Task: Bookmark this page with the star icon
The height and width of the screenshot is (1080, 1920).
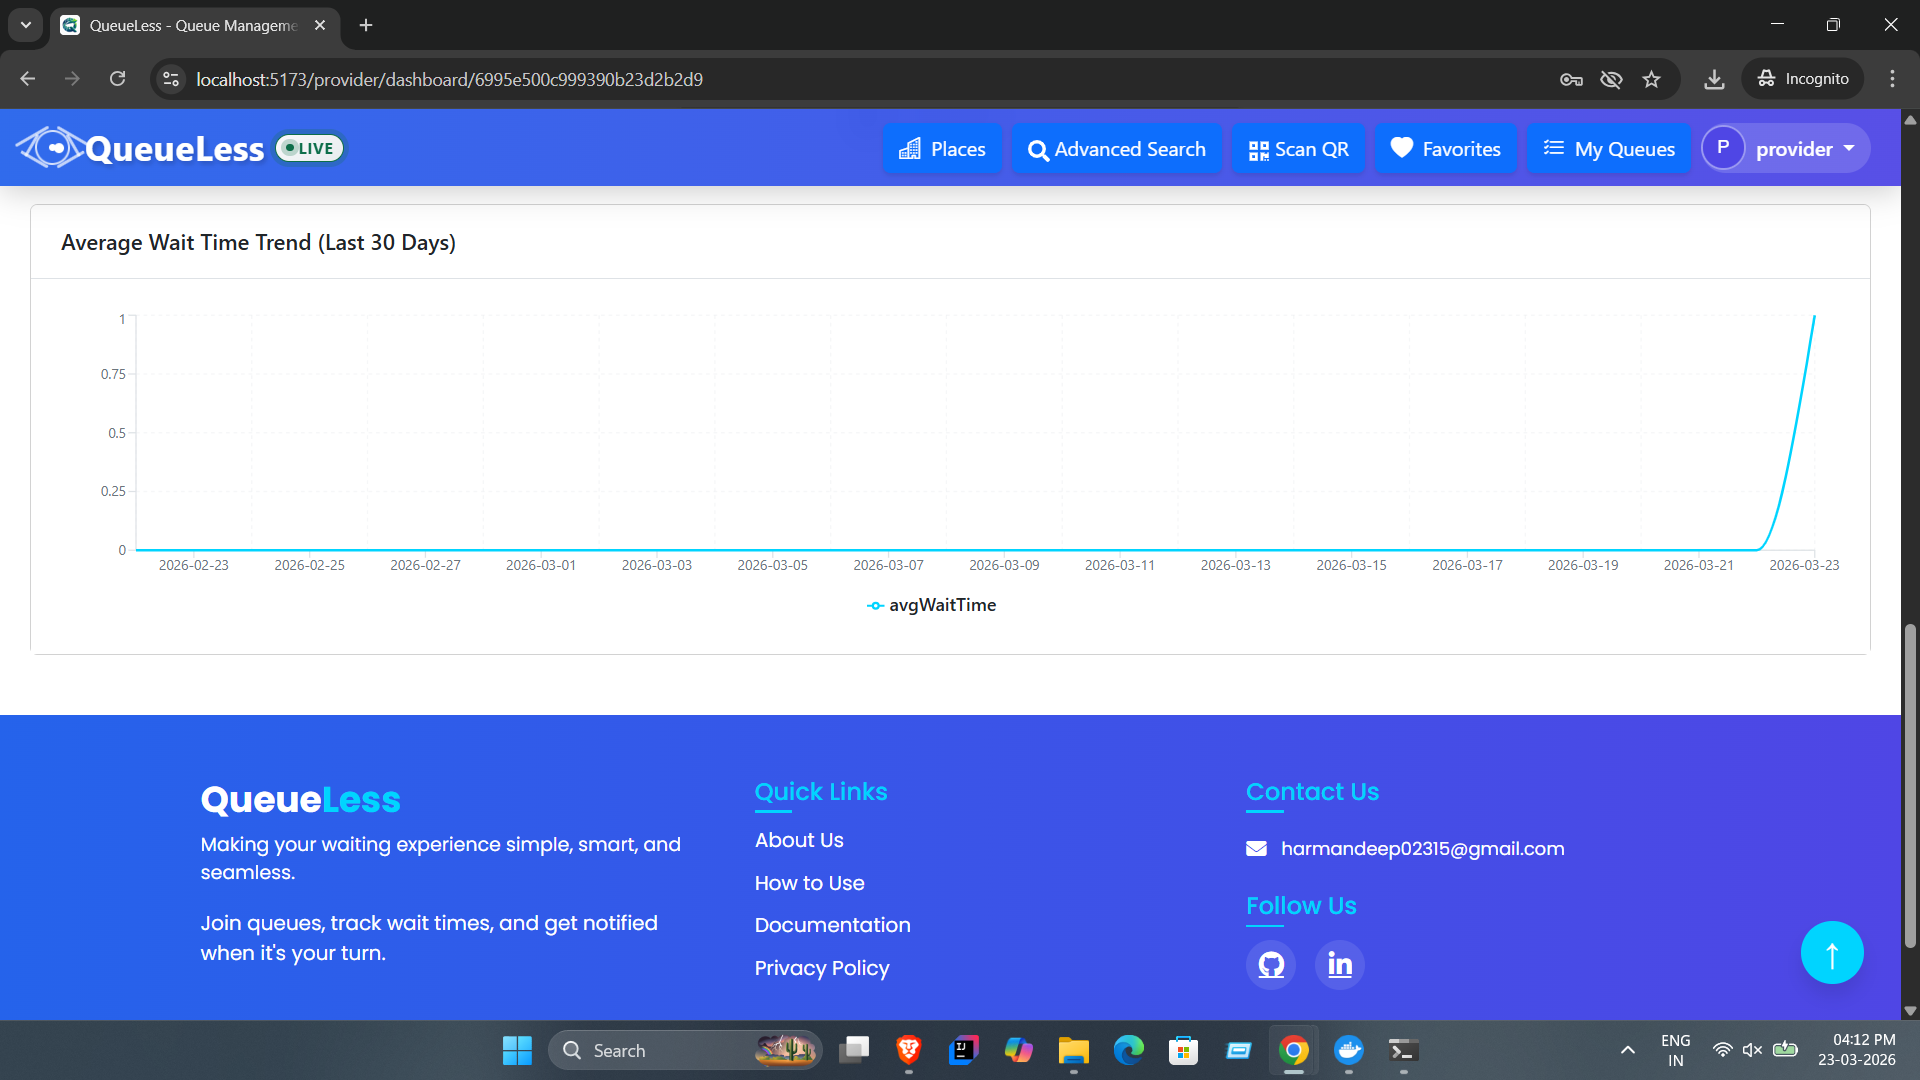Action: click(x=1651, y=79)
